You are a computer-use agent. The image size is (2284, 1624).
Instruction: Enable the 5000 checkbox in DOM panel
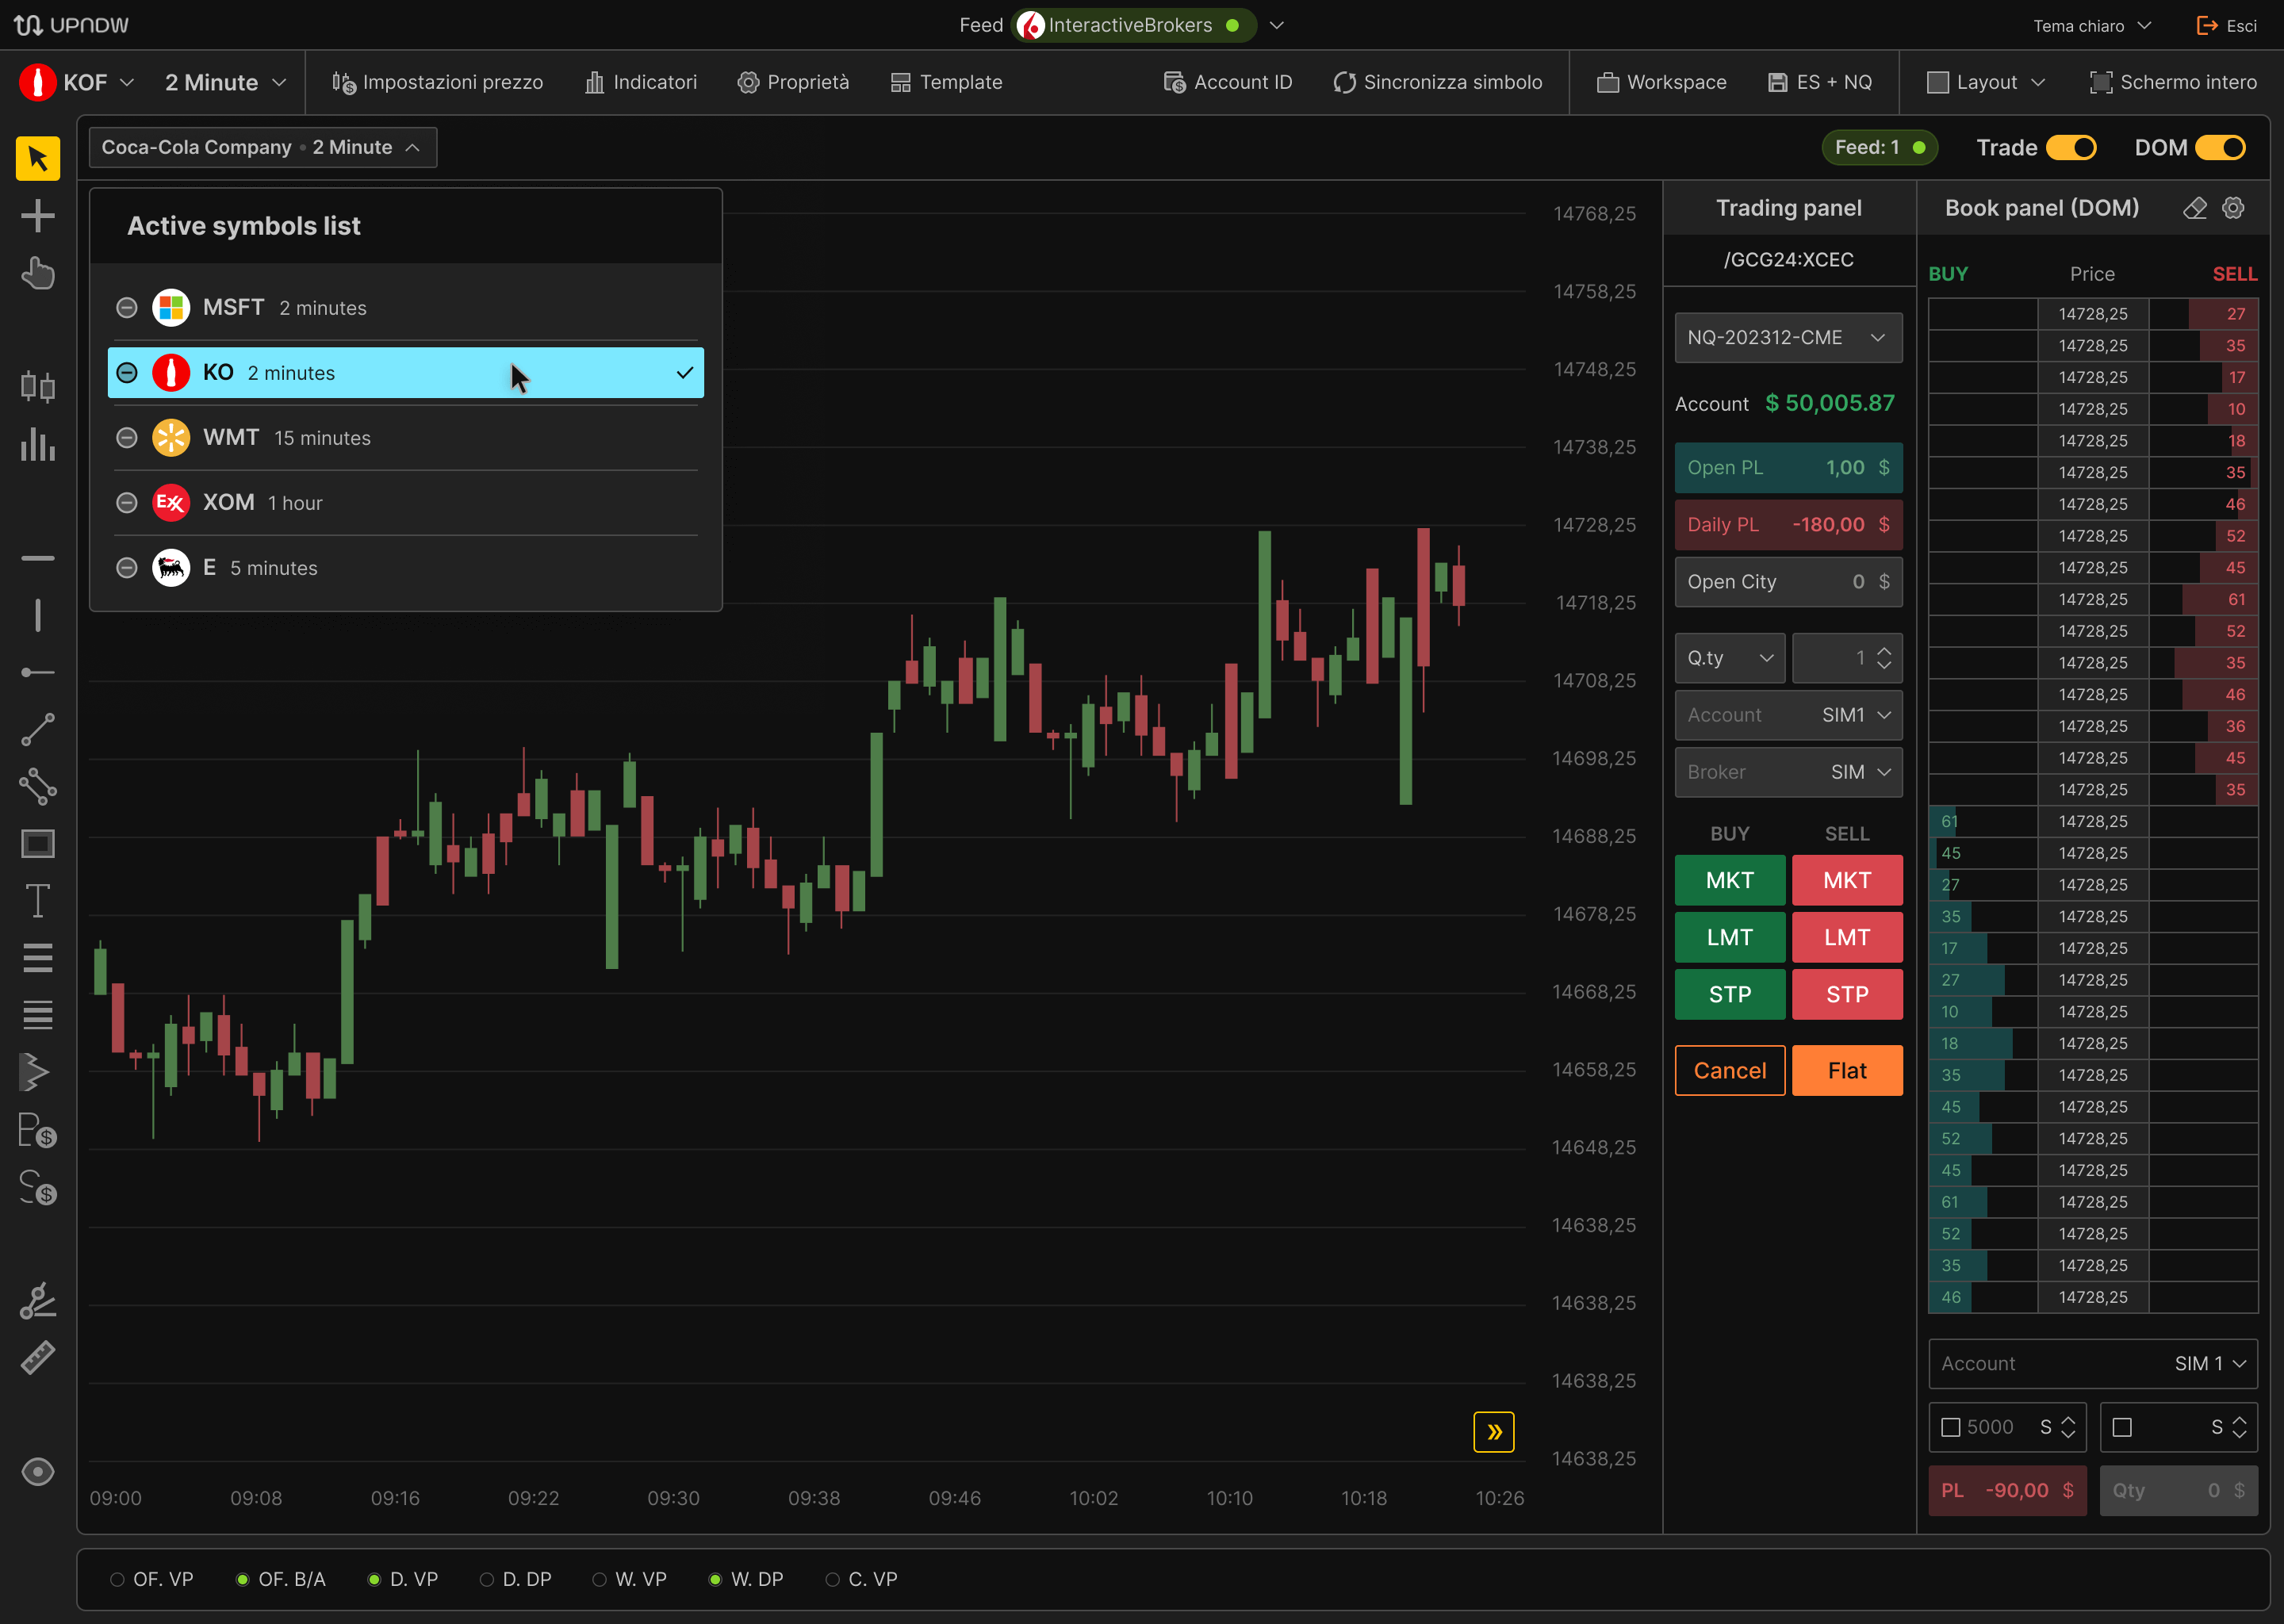pyautogui.click(x=1950, y=1427)
